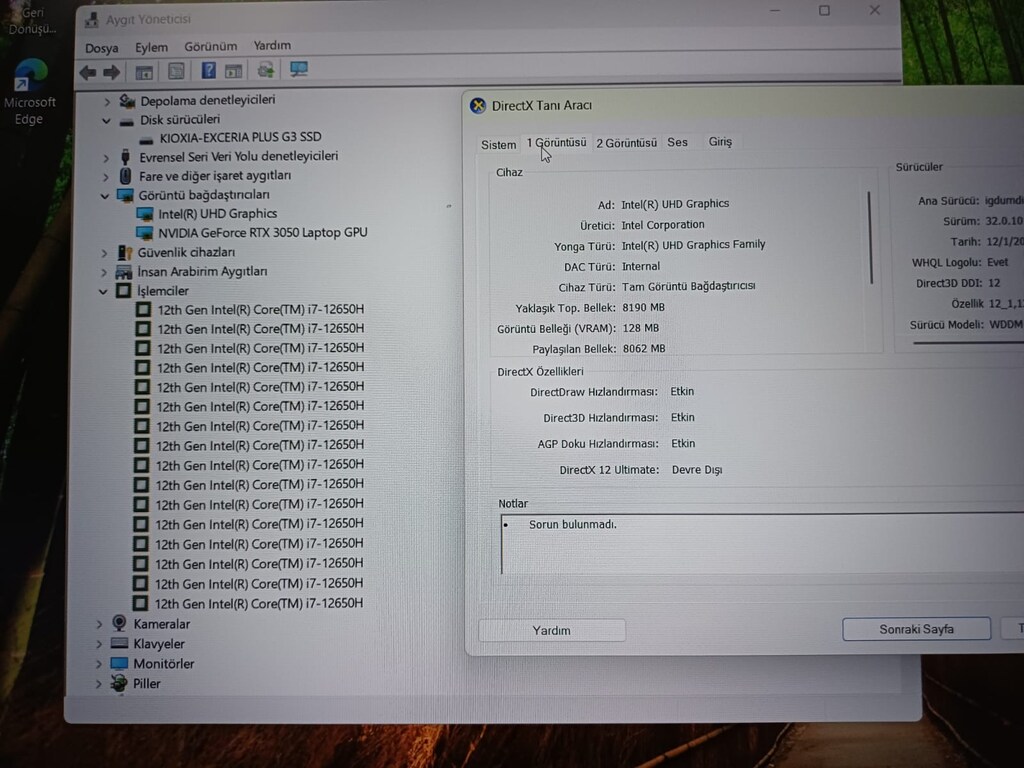The width and height of the screenshot is (1024, 768).
Task: Click the Aygıt Yöneticisi window title icon
Action: coord(91,20)
